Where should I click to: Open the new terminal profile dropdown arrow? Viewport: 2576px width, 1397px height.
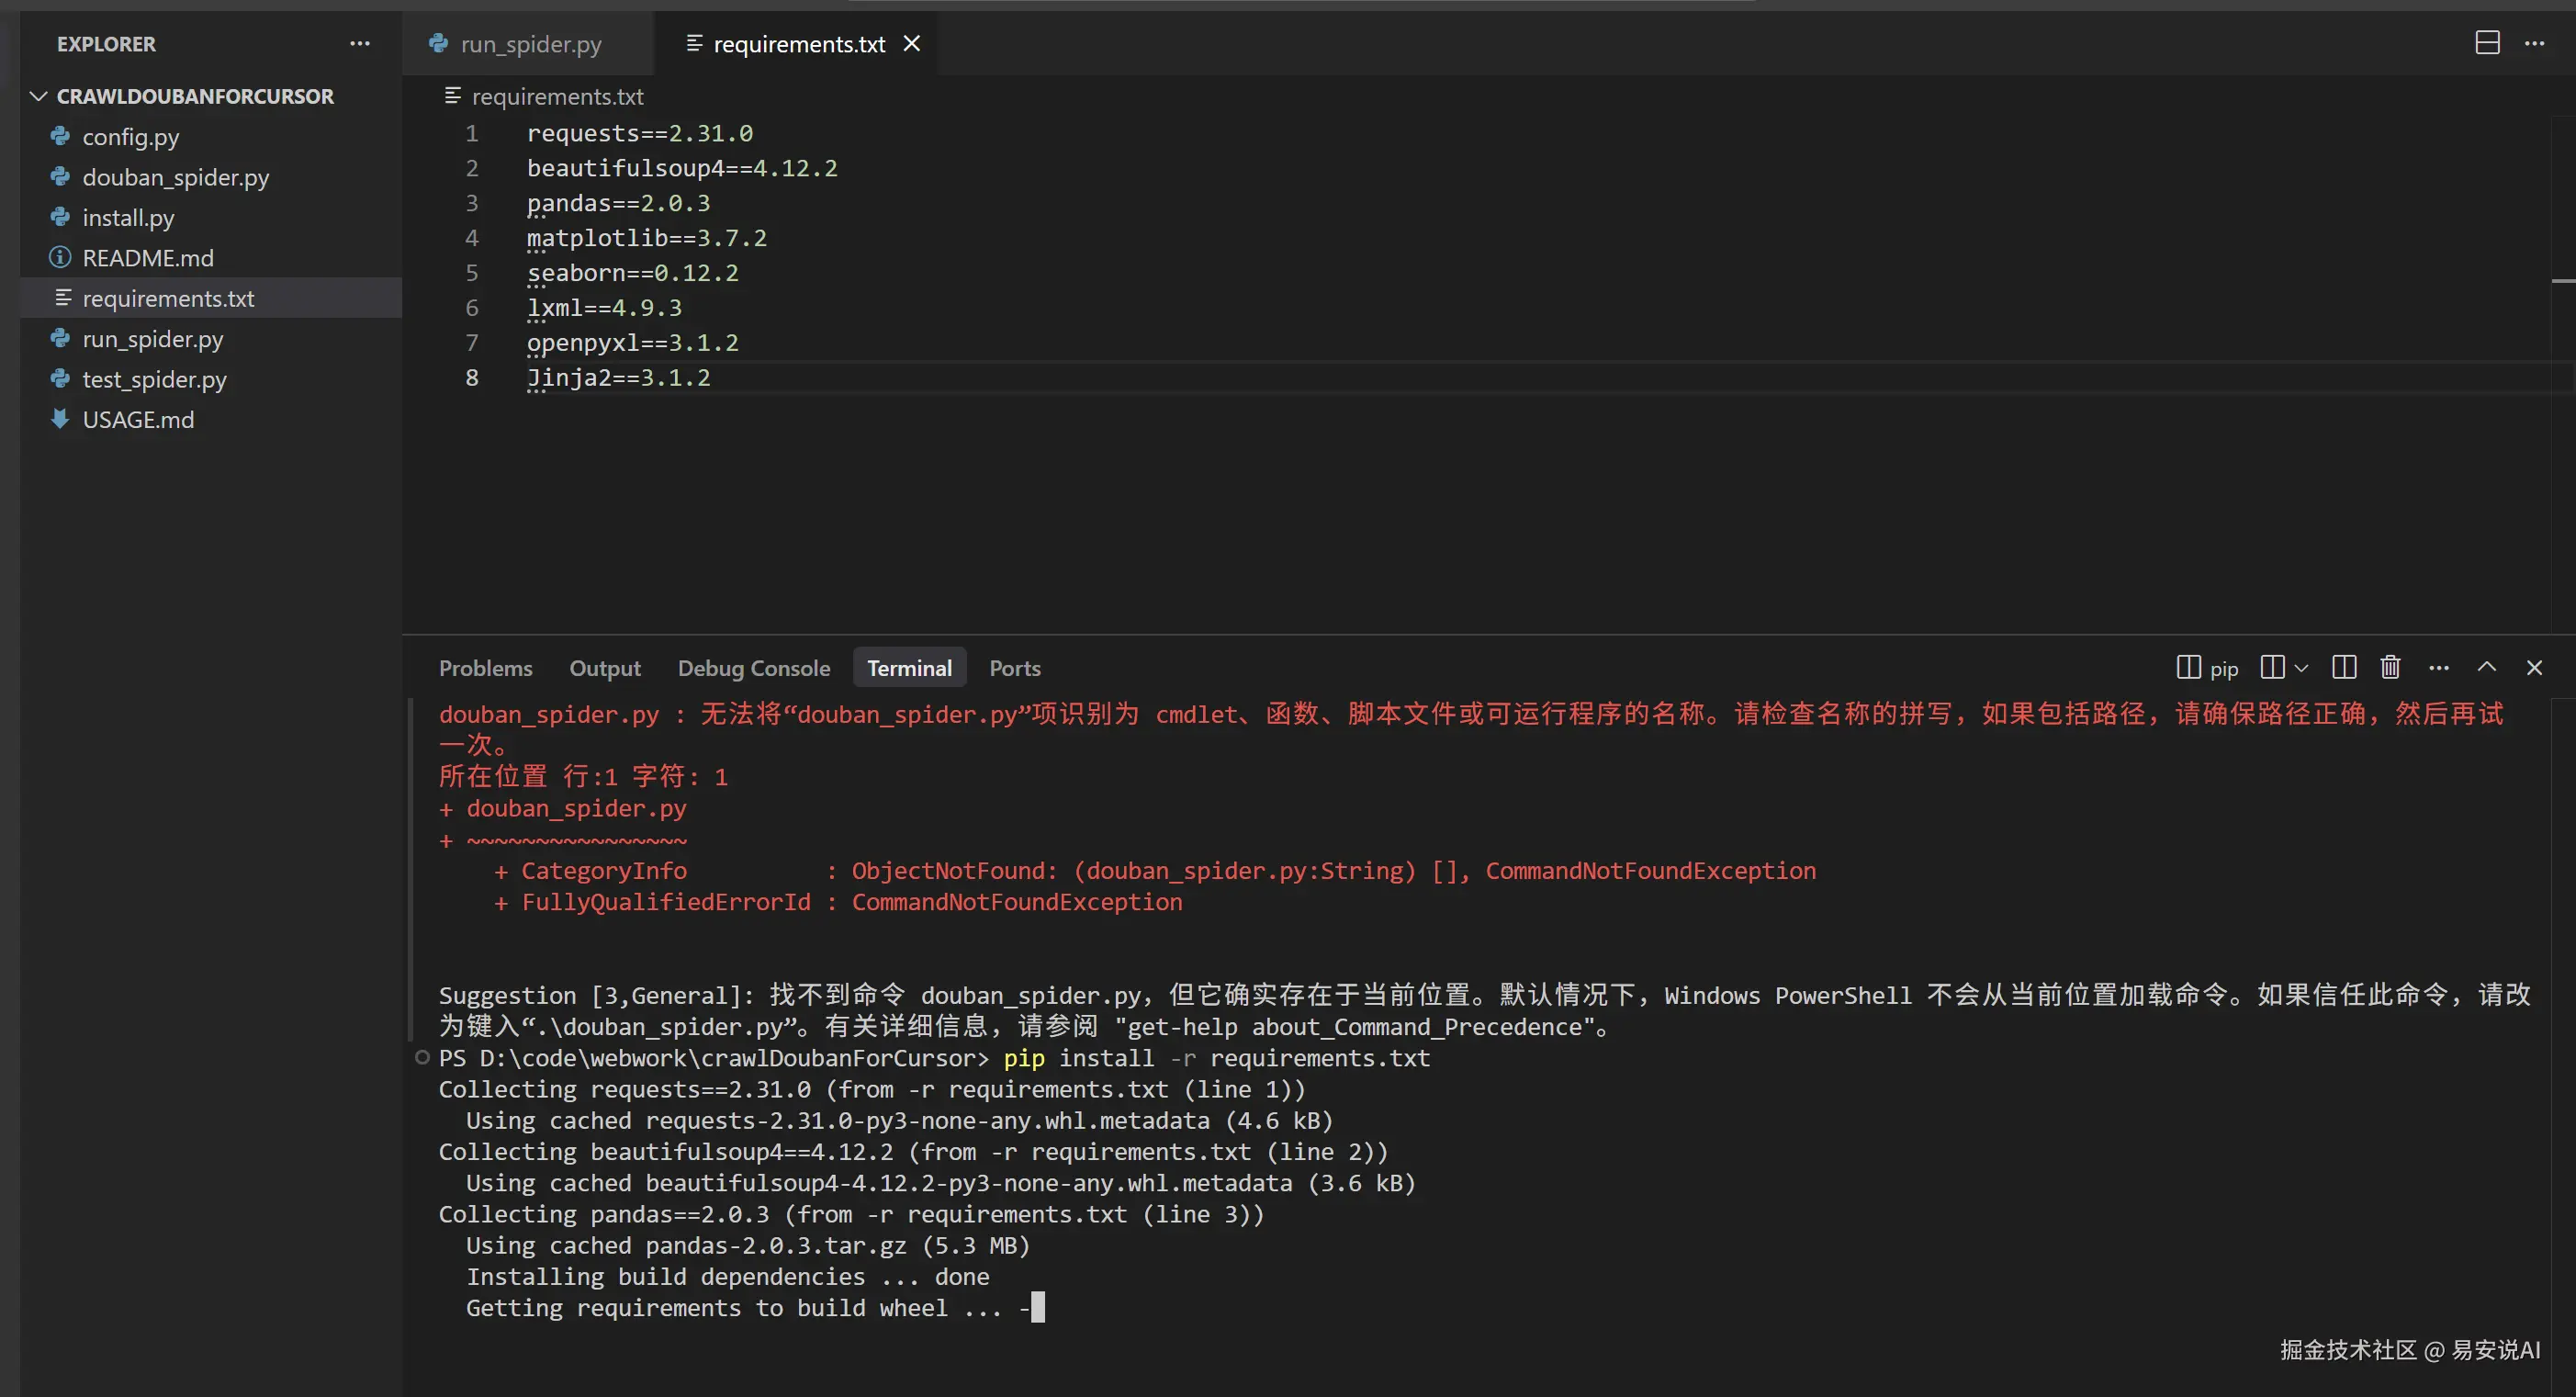[x=2301, y=667]
